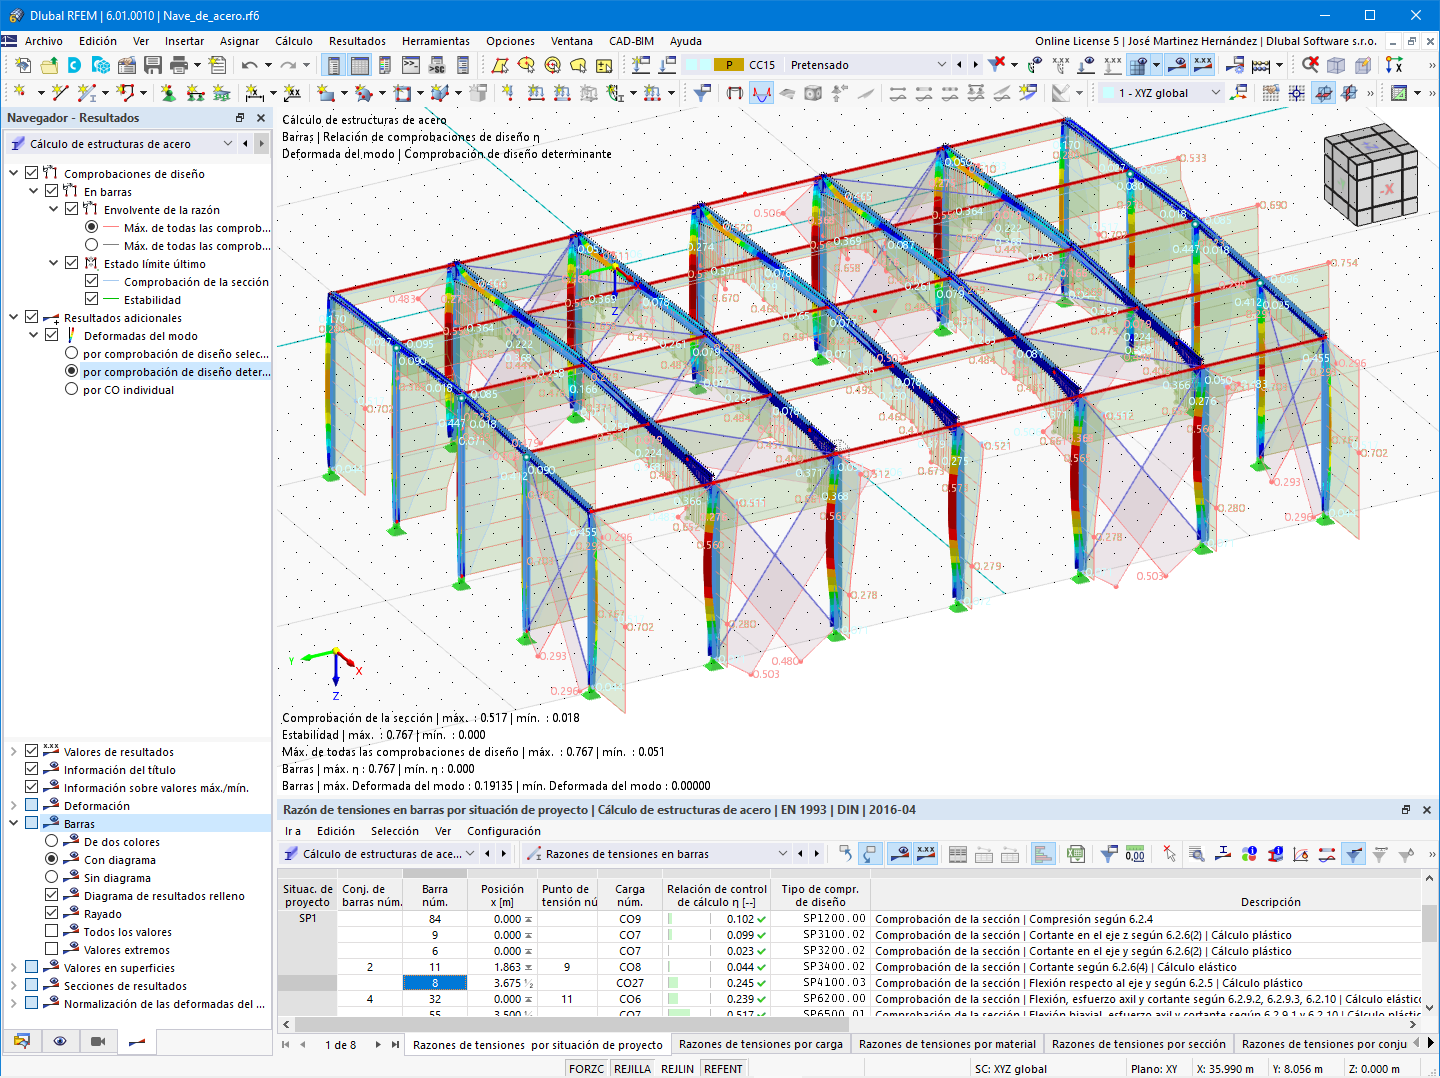Screen dimensions: 1440x1078
Task: Switch to 'Razones de tensiones por carga' tab
Action: pyautogui.click(x=761, y=1044)
